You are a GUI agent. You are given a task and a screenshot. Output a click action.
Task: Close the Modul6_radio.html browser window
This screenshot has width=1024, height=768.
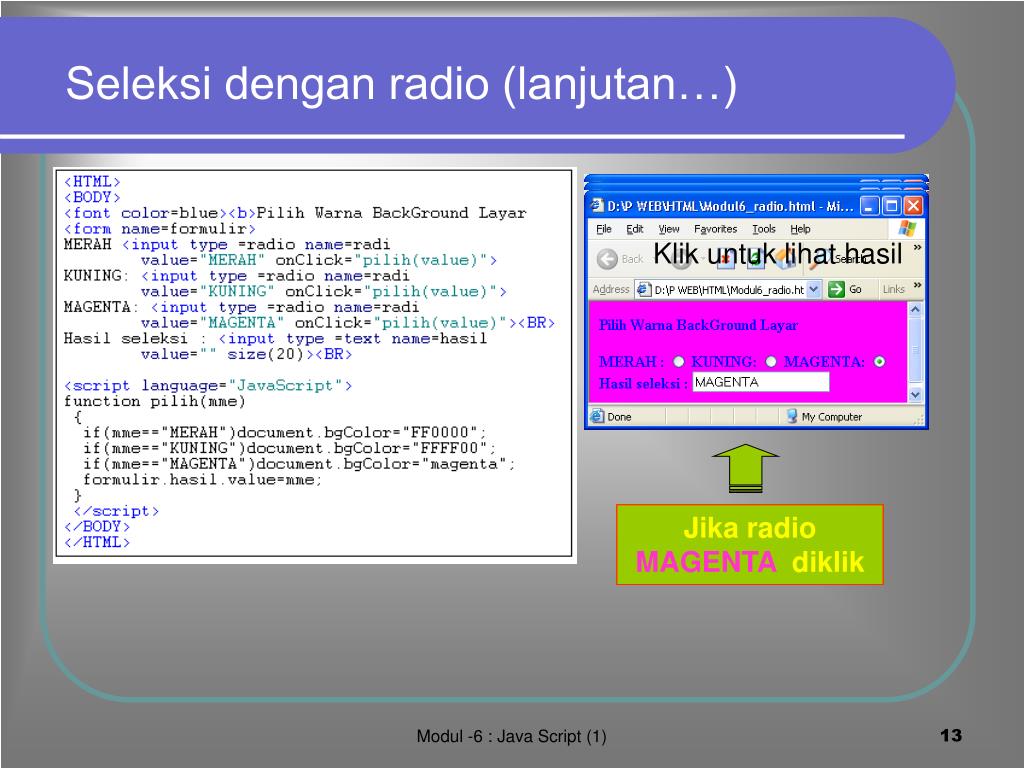pyautogui.click(x=913, y=206)
